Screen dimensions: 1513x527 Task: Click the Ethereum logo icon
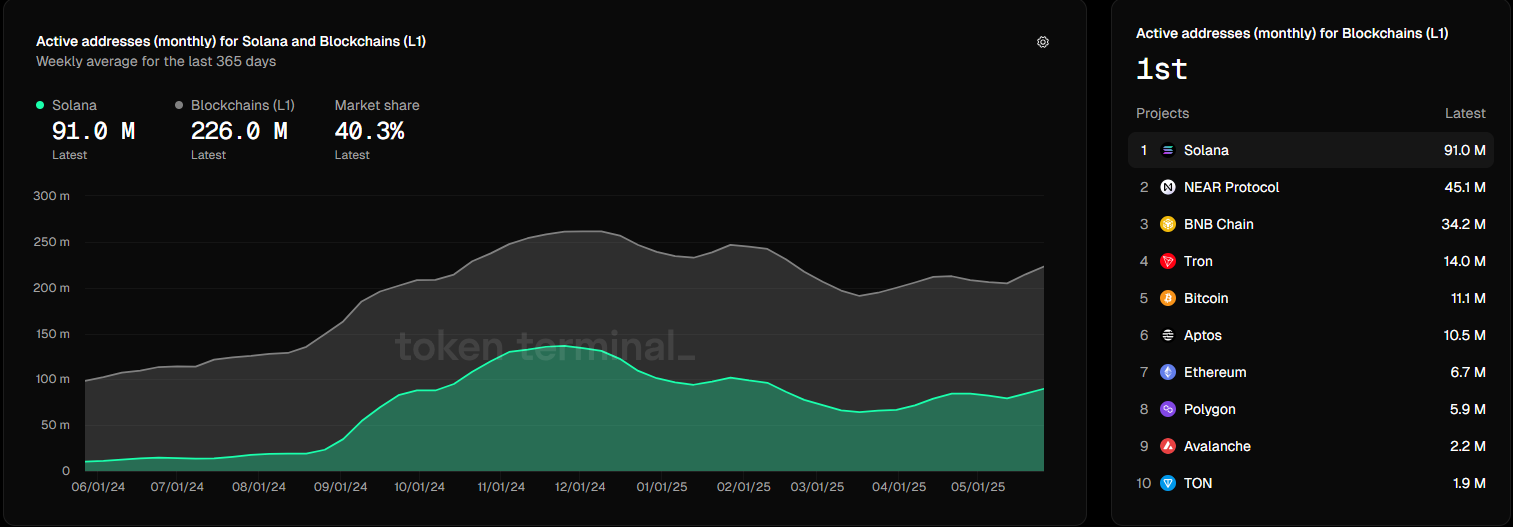tap(1167, 372)
